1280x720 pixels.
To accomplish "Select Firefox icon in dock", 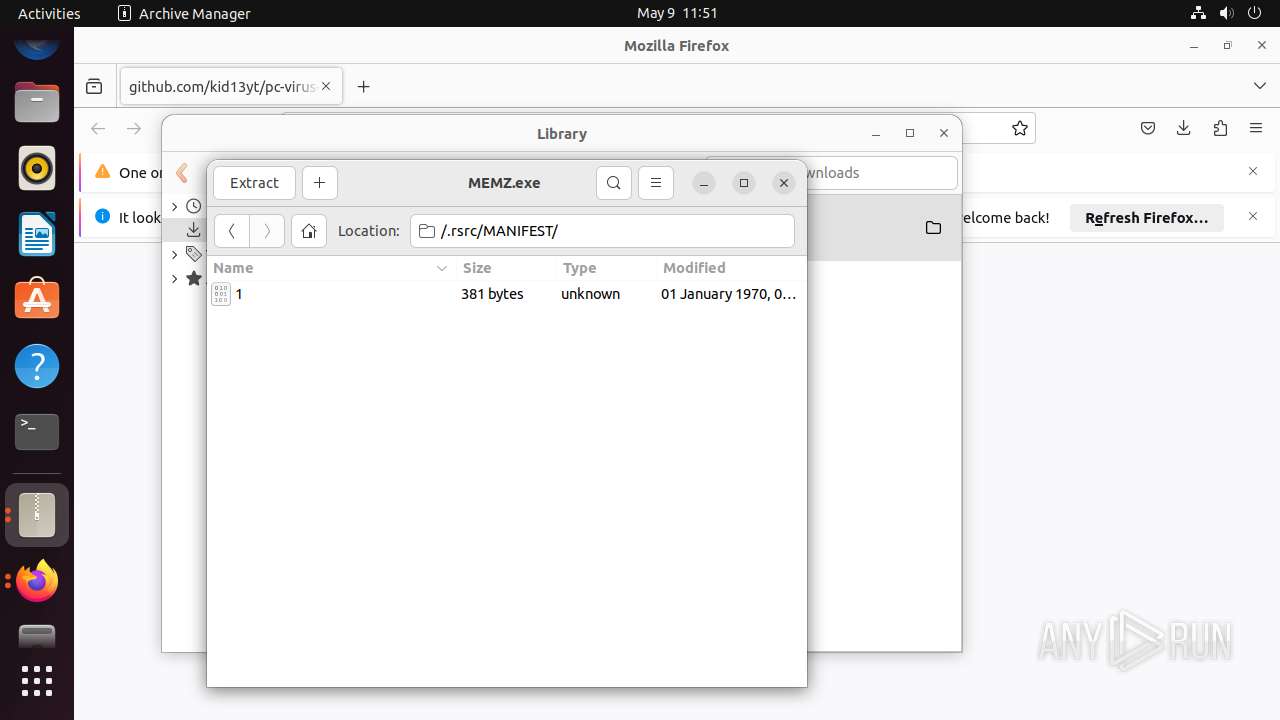I will pos(37,581).
